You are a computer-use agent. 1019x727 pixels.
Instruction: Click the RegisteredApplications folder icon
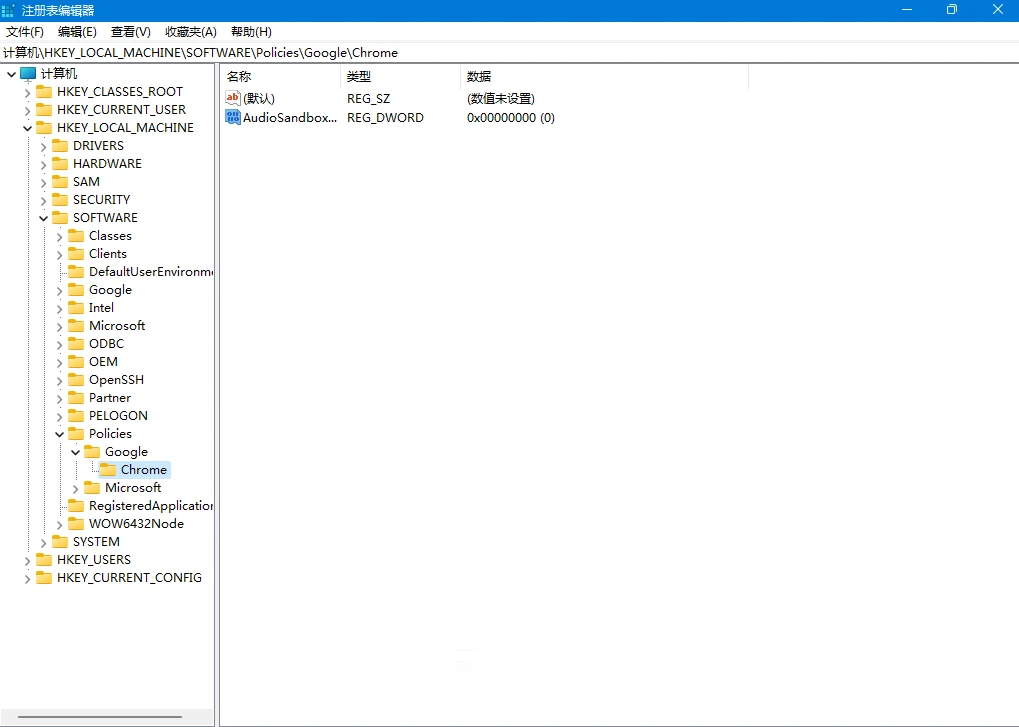click(76, 505)
